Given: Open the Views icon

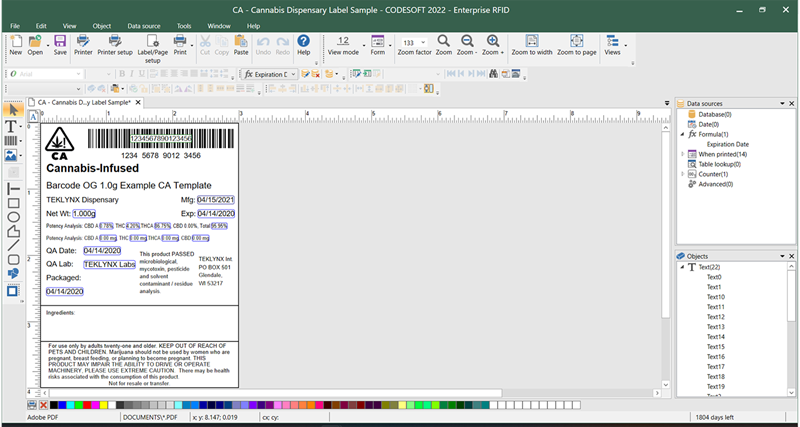Looking at the screenshot, I should tap(612, 45).
